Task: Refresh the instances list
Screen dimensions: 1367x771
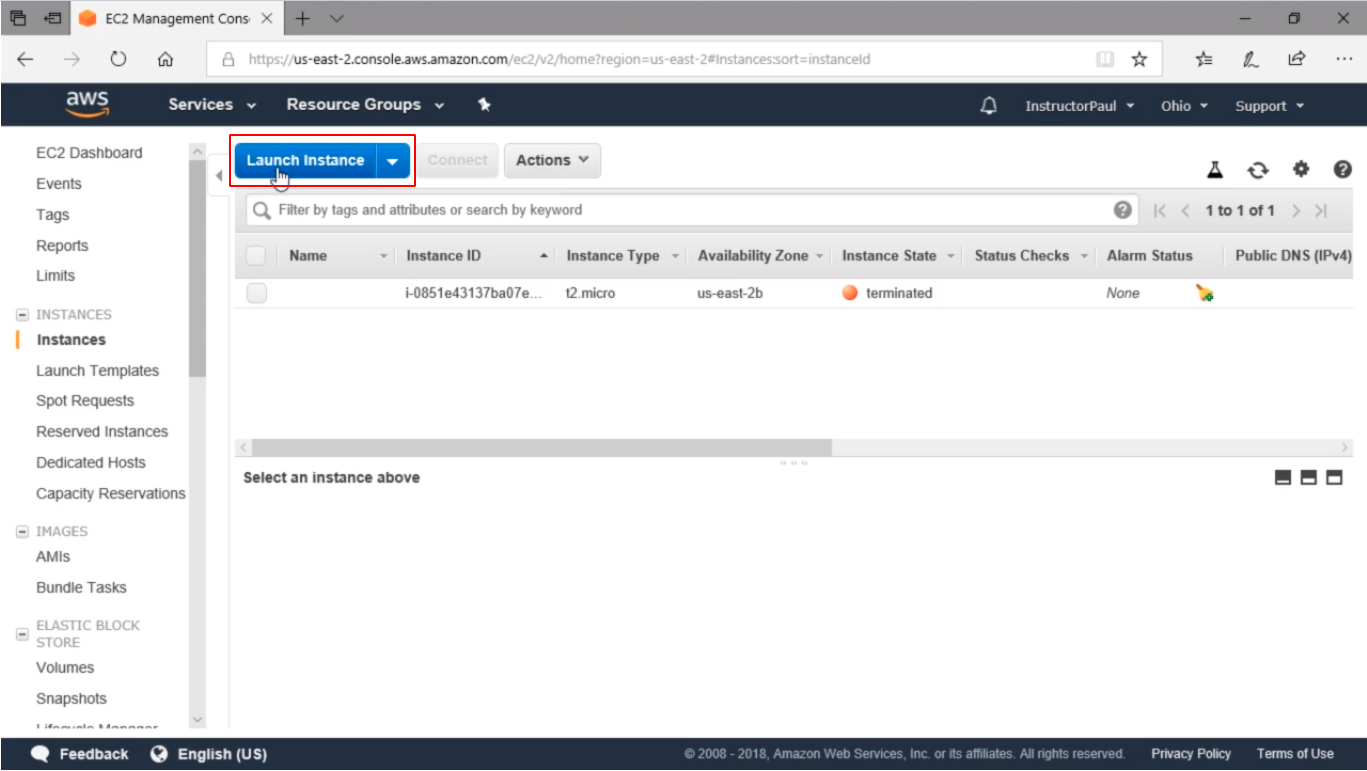Action: coord(1258,170)
